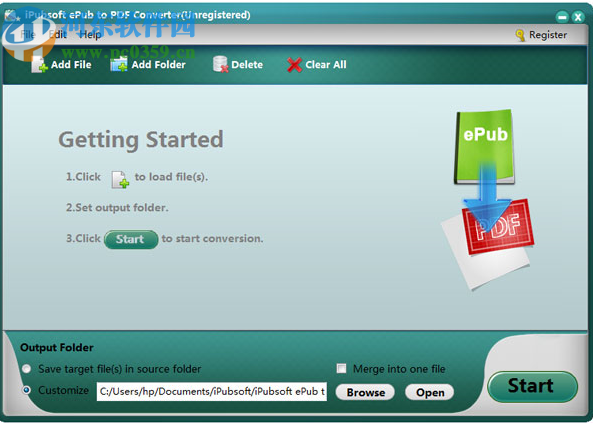
Task: Click the Add Folder toolbar icon
Action: point(119,64)
